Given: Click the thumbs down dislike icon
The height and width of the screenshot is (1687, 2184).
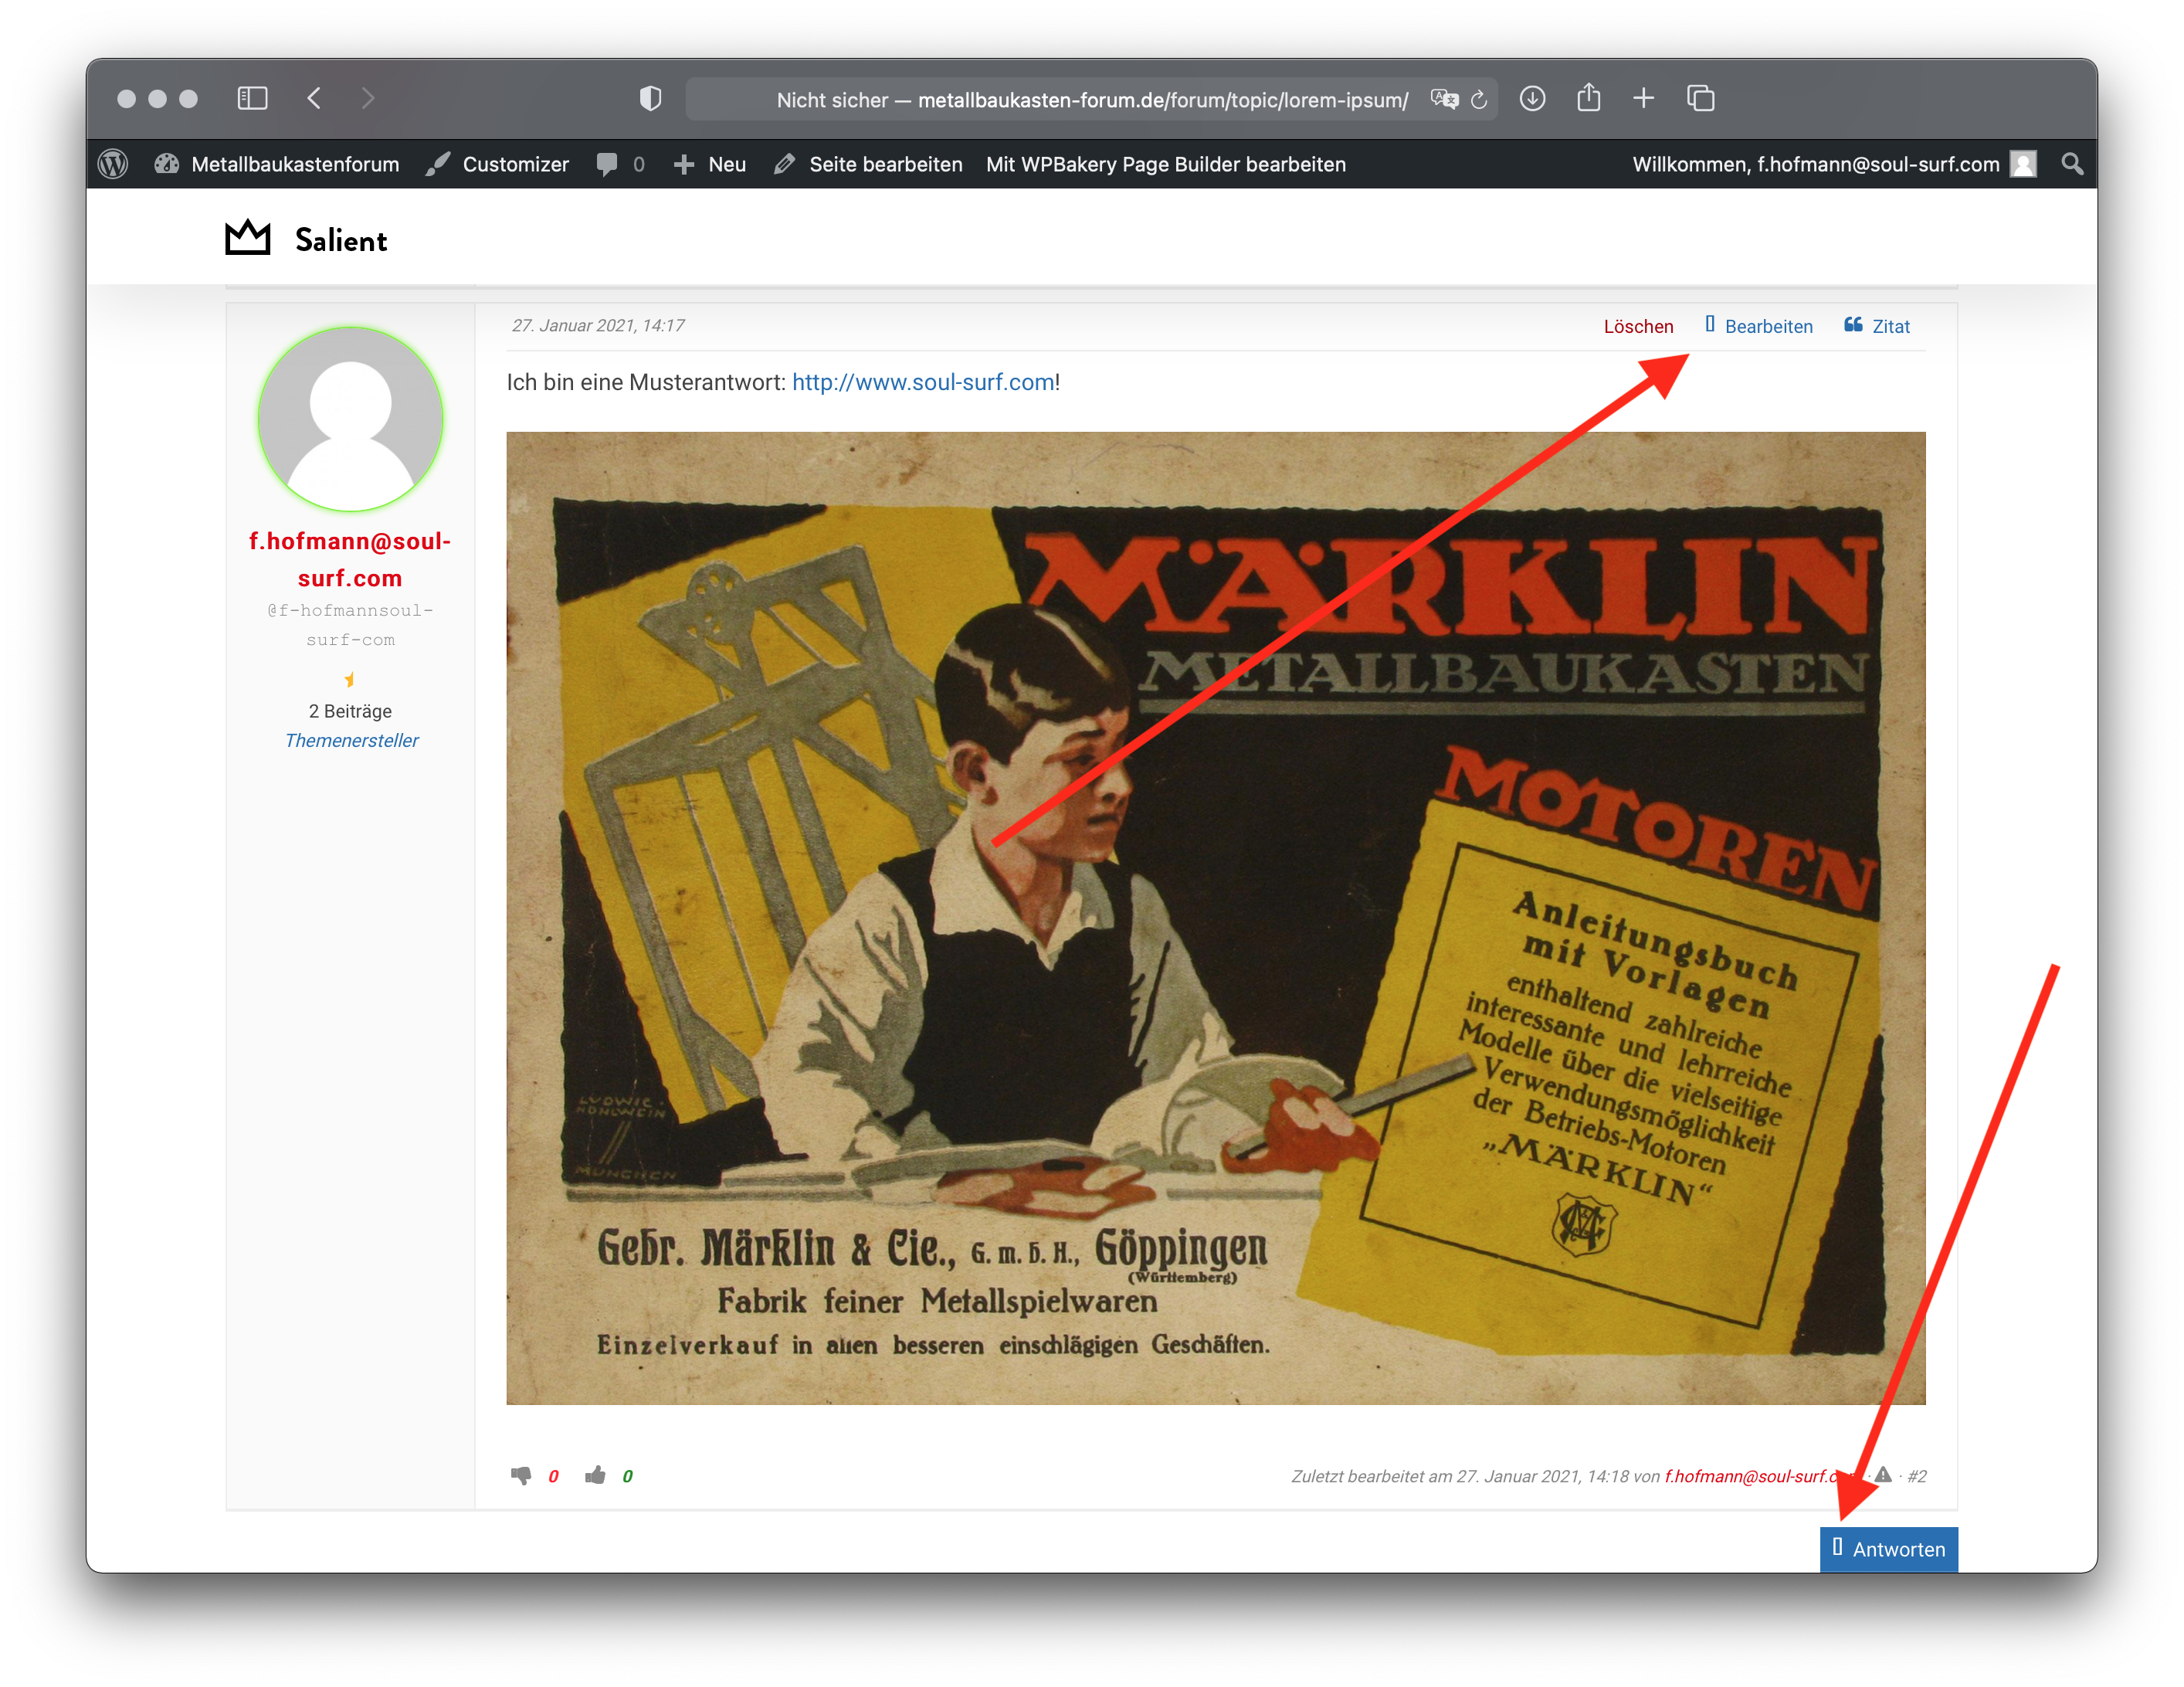Looking at the screenshot, I should coord(520,1476).
